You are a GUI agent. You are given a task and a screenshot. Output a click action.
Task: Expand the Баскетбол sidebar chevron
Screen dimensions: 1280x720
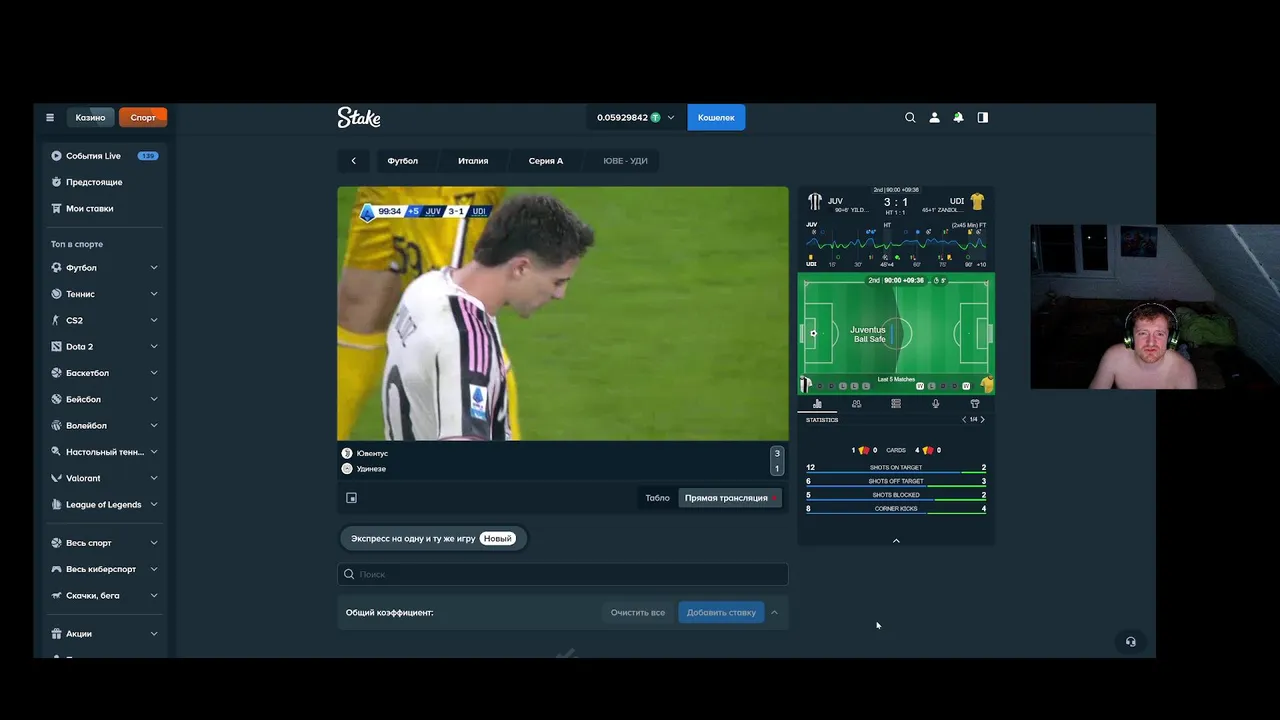click(154, 373)
